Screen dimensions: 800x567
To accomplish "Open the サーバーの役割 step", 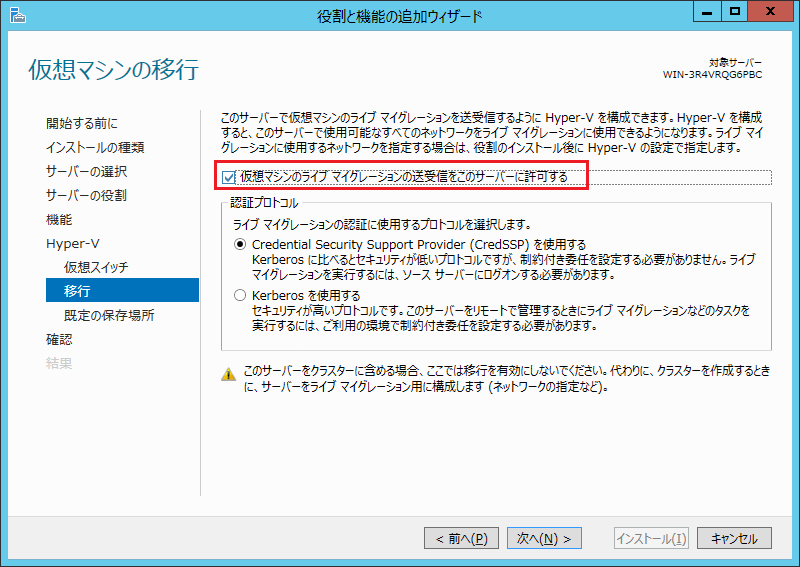I will click(x=86, y=195).
